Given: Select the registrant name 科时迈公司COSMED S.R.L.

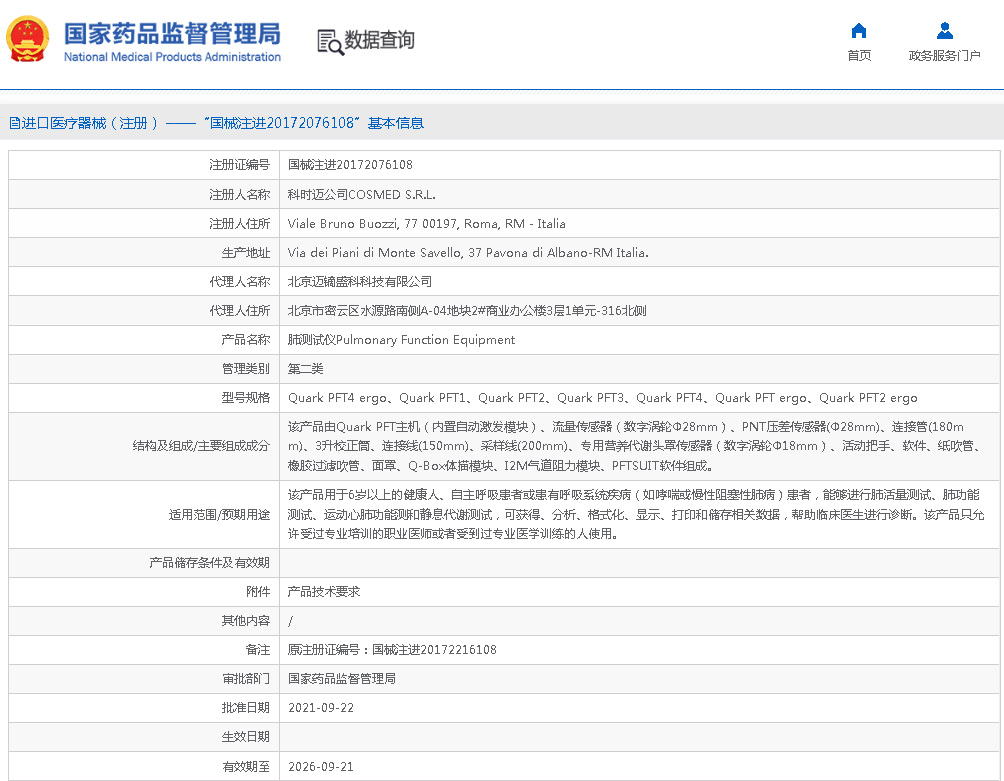Looking at the screenshot, I should click(x=361, y=194).
